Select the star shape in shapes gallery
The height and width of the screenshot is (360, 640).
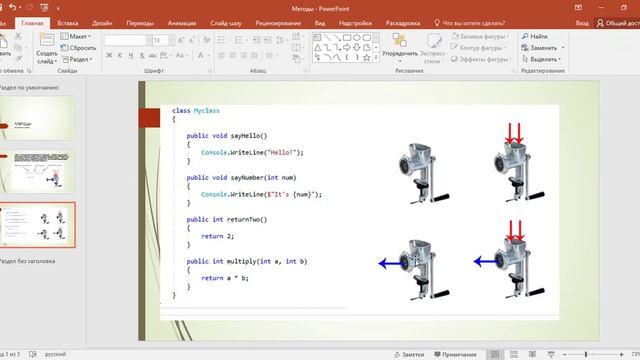pos(367,58)
